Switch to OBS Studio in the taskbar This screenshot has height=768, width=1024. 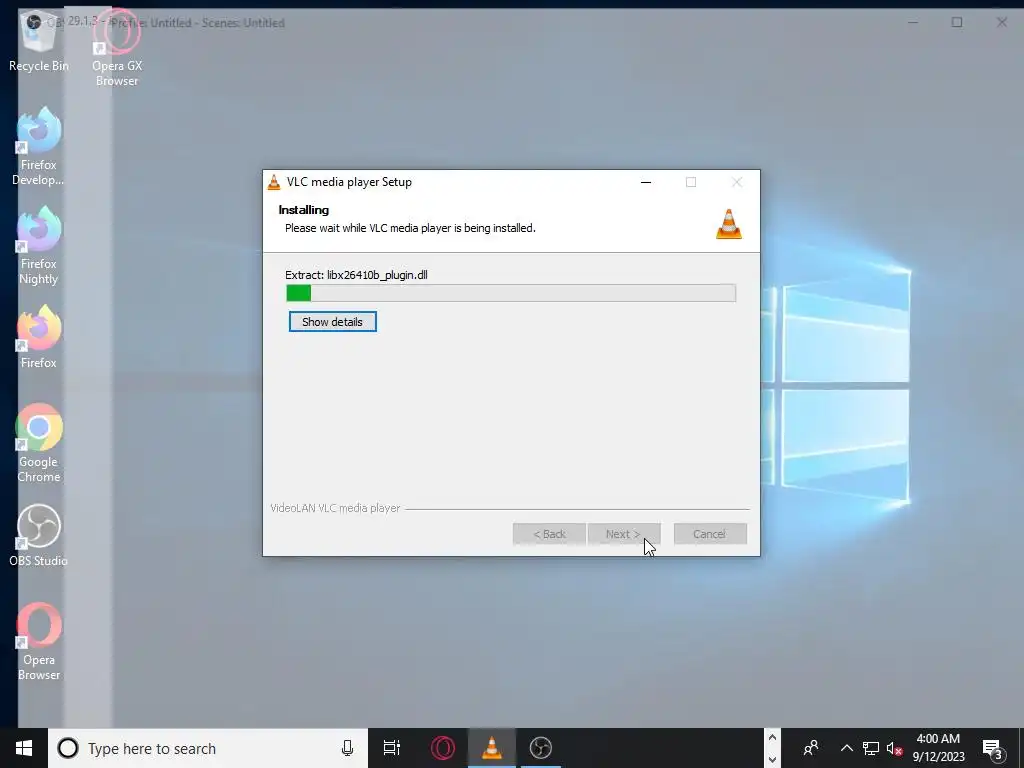click(541, 748)
